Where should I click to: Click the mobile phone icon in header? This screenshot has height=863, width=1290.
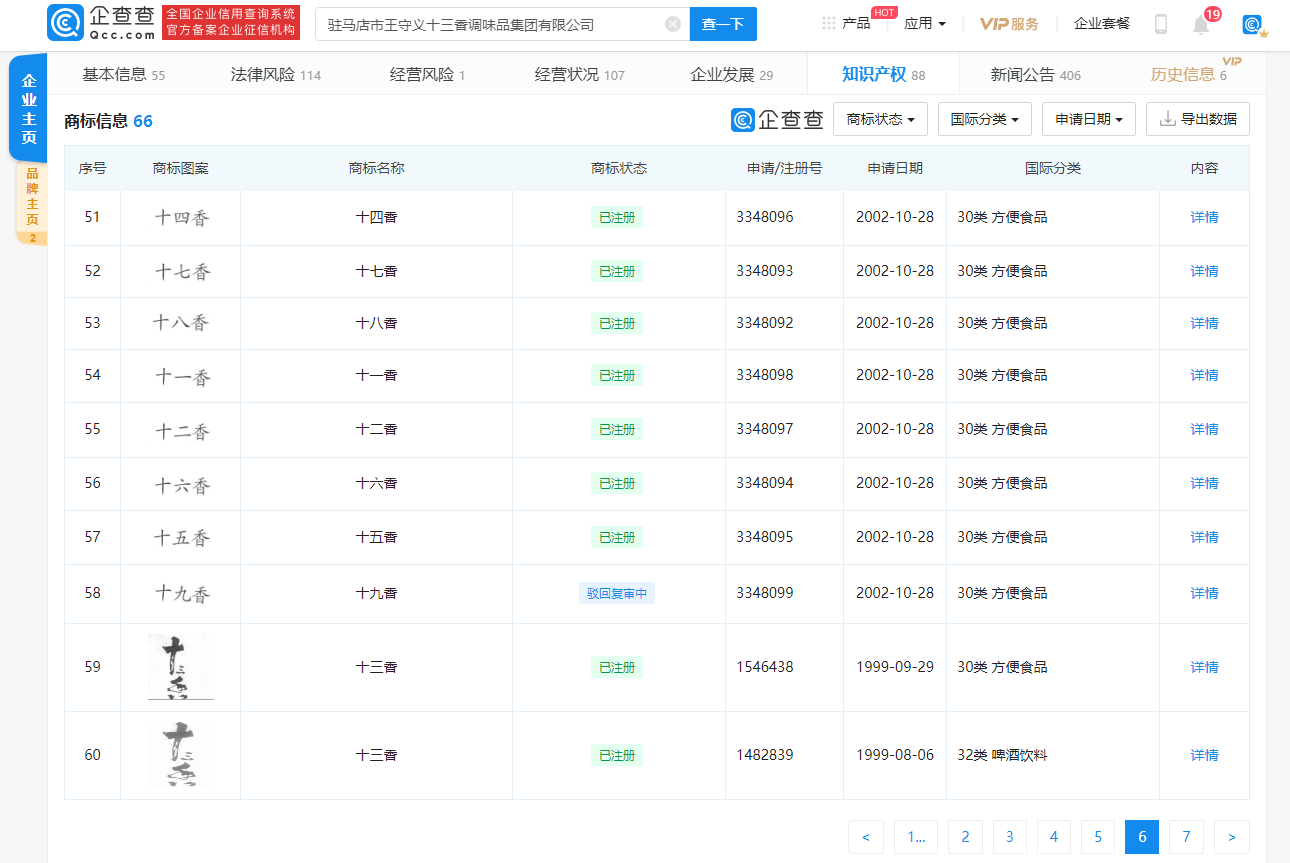1161,24
